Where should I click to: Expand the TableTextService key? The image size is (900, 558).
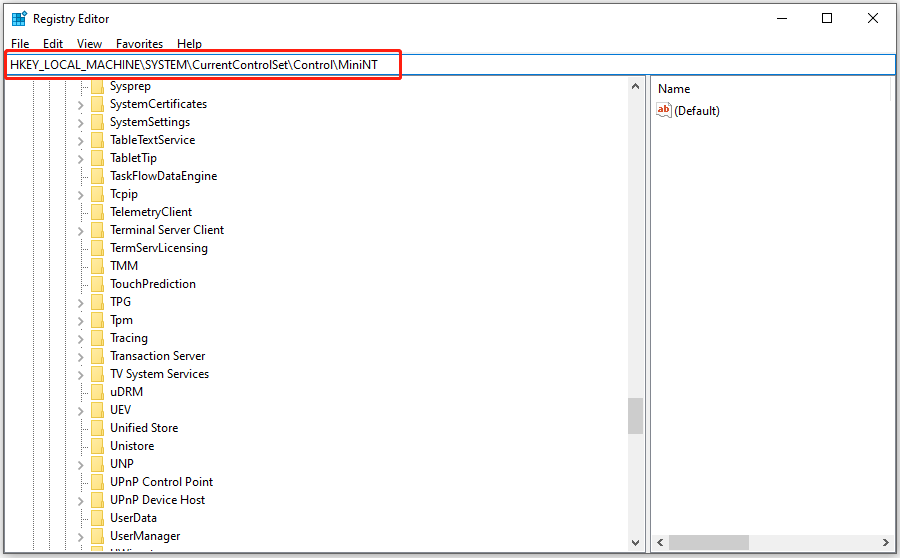coord(80,141)
